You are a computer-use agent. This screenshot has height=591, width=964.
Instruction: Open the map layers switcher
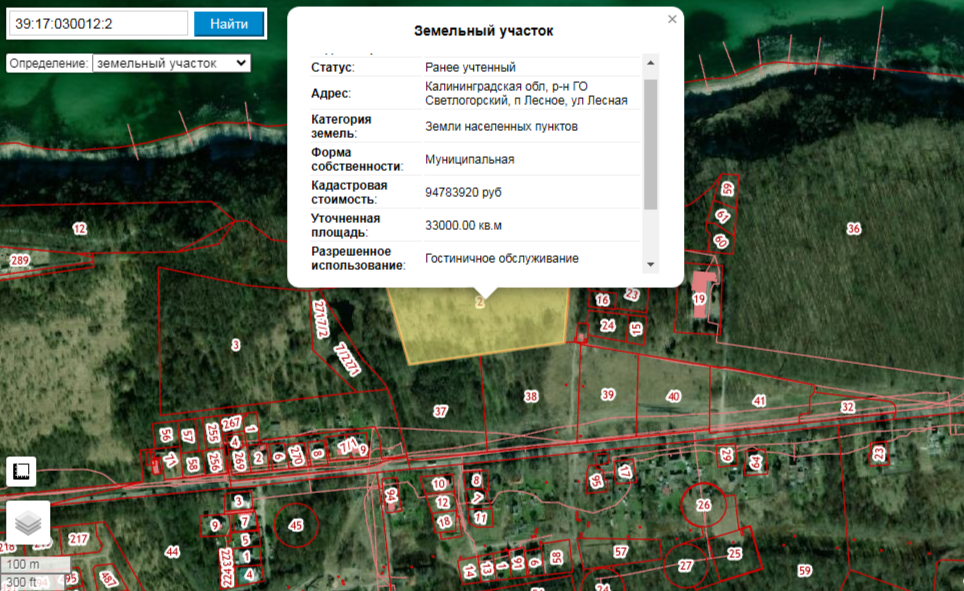pyautogui.click(x=28, y=523)
